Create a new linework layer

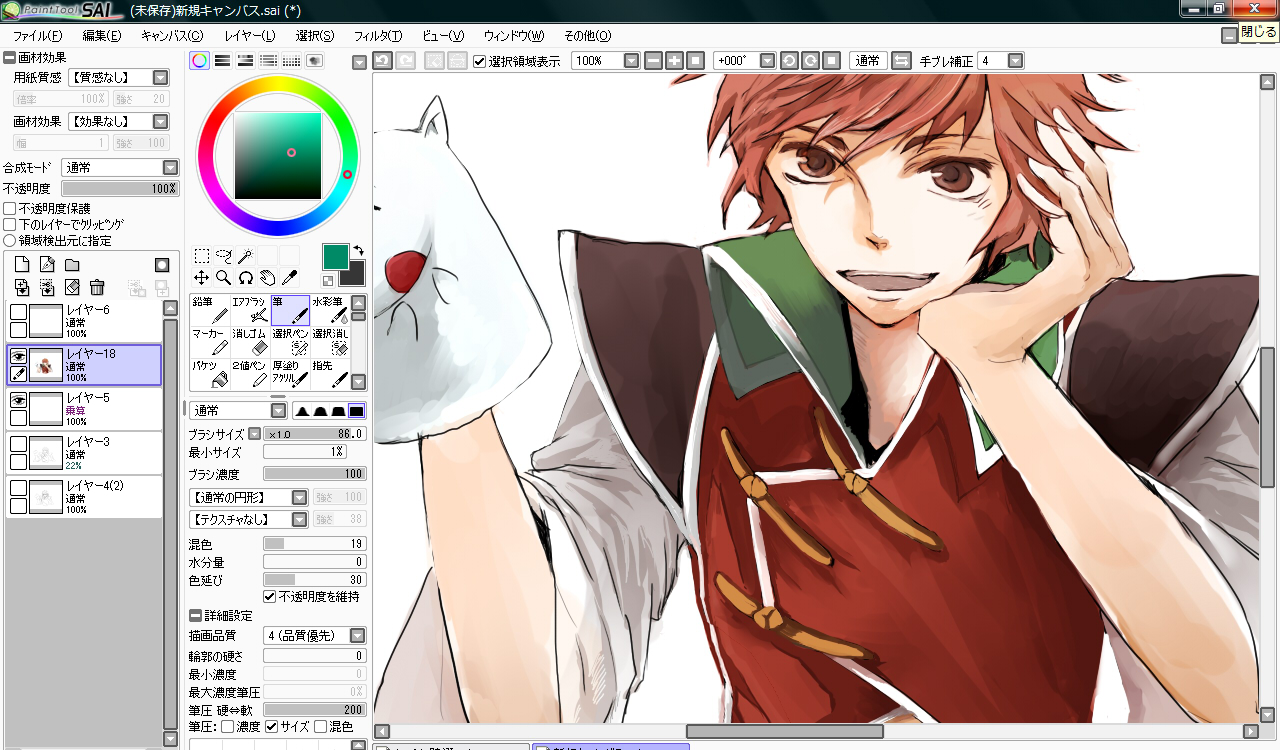coord(47,265)
